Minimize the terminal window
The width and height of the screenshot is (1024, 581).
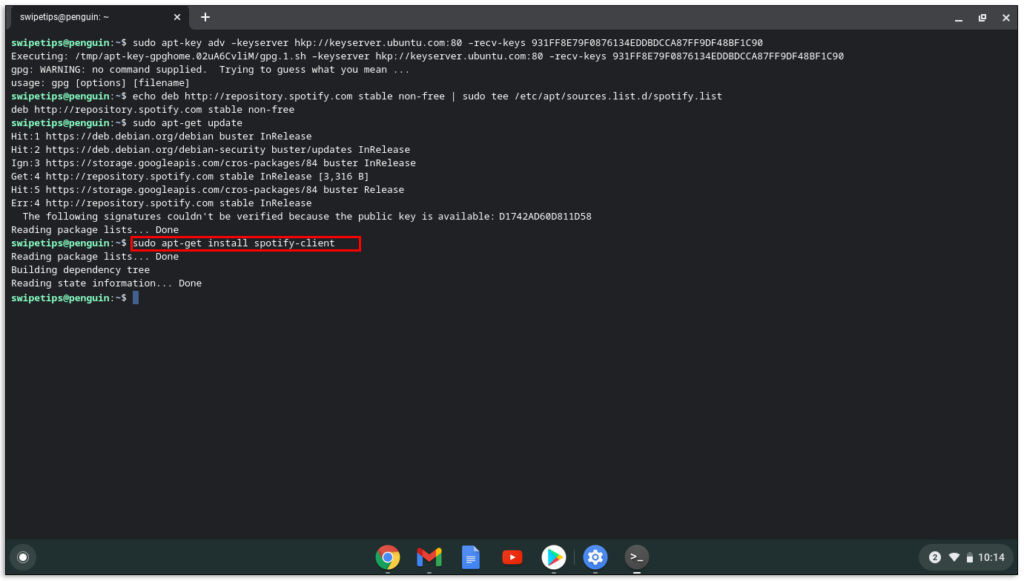959,17
